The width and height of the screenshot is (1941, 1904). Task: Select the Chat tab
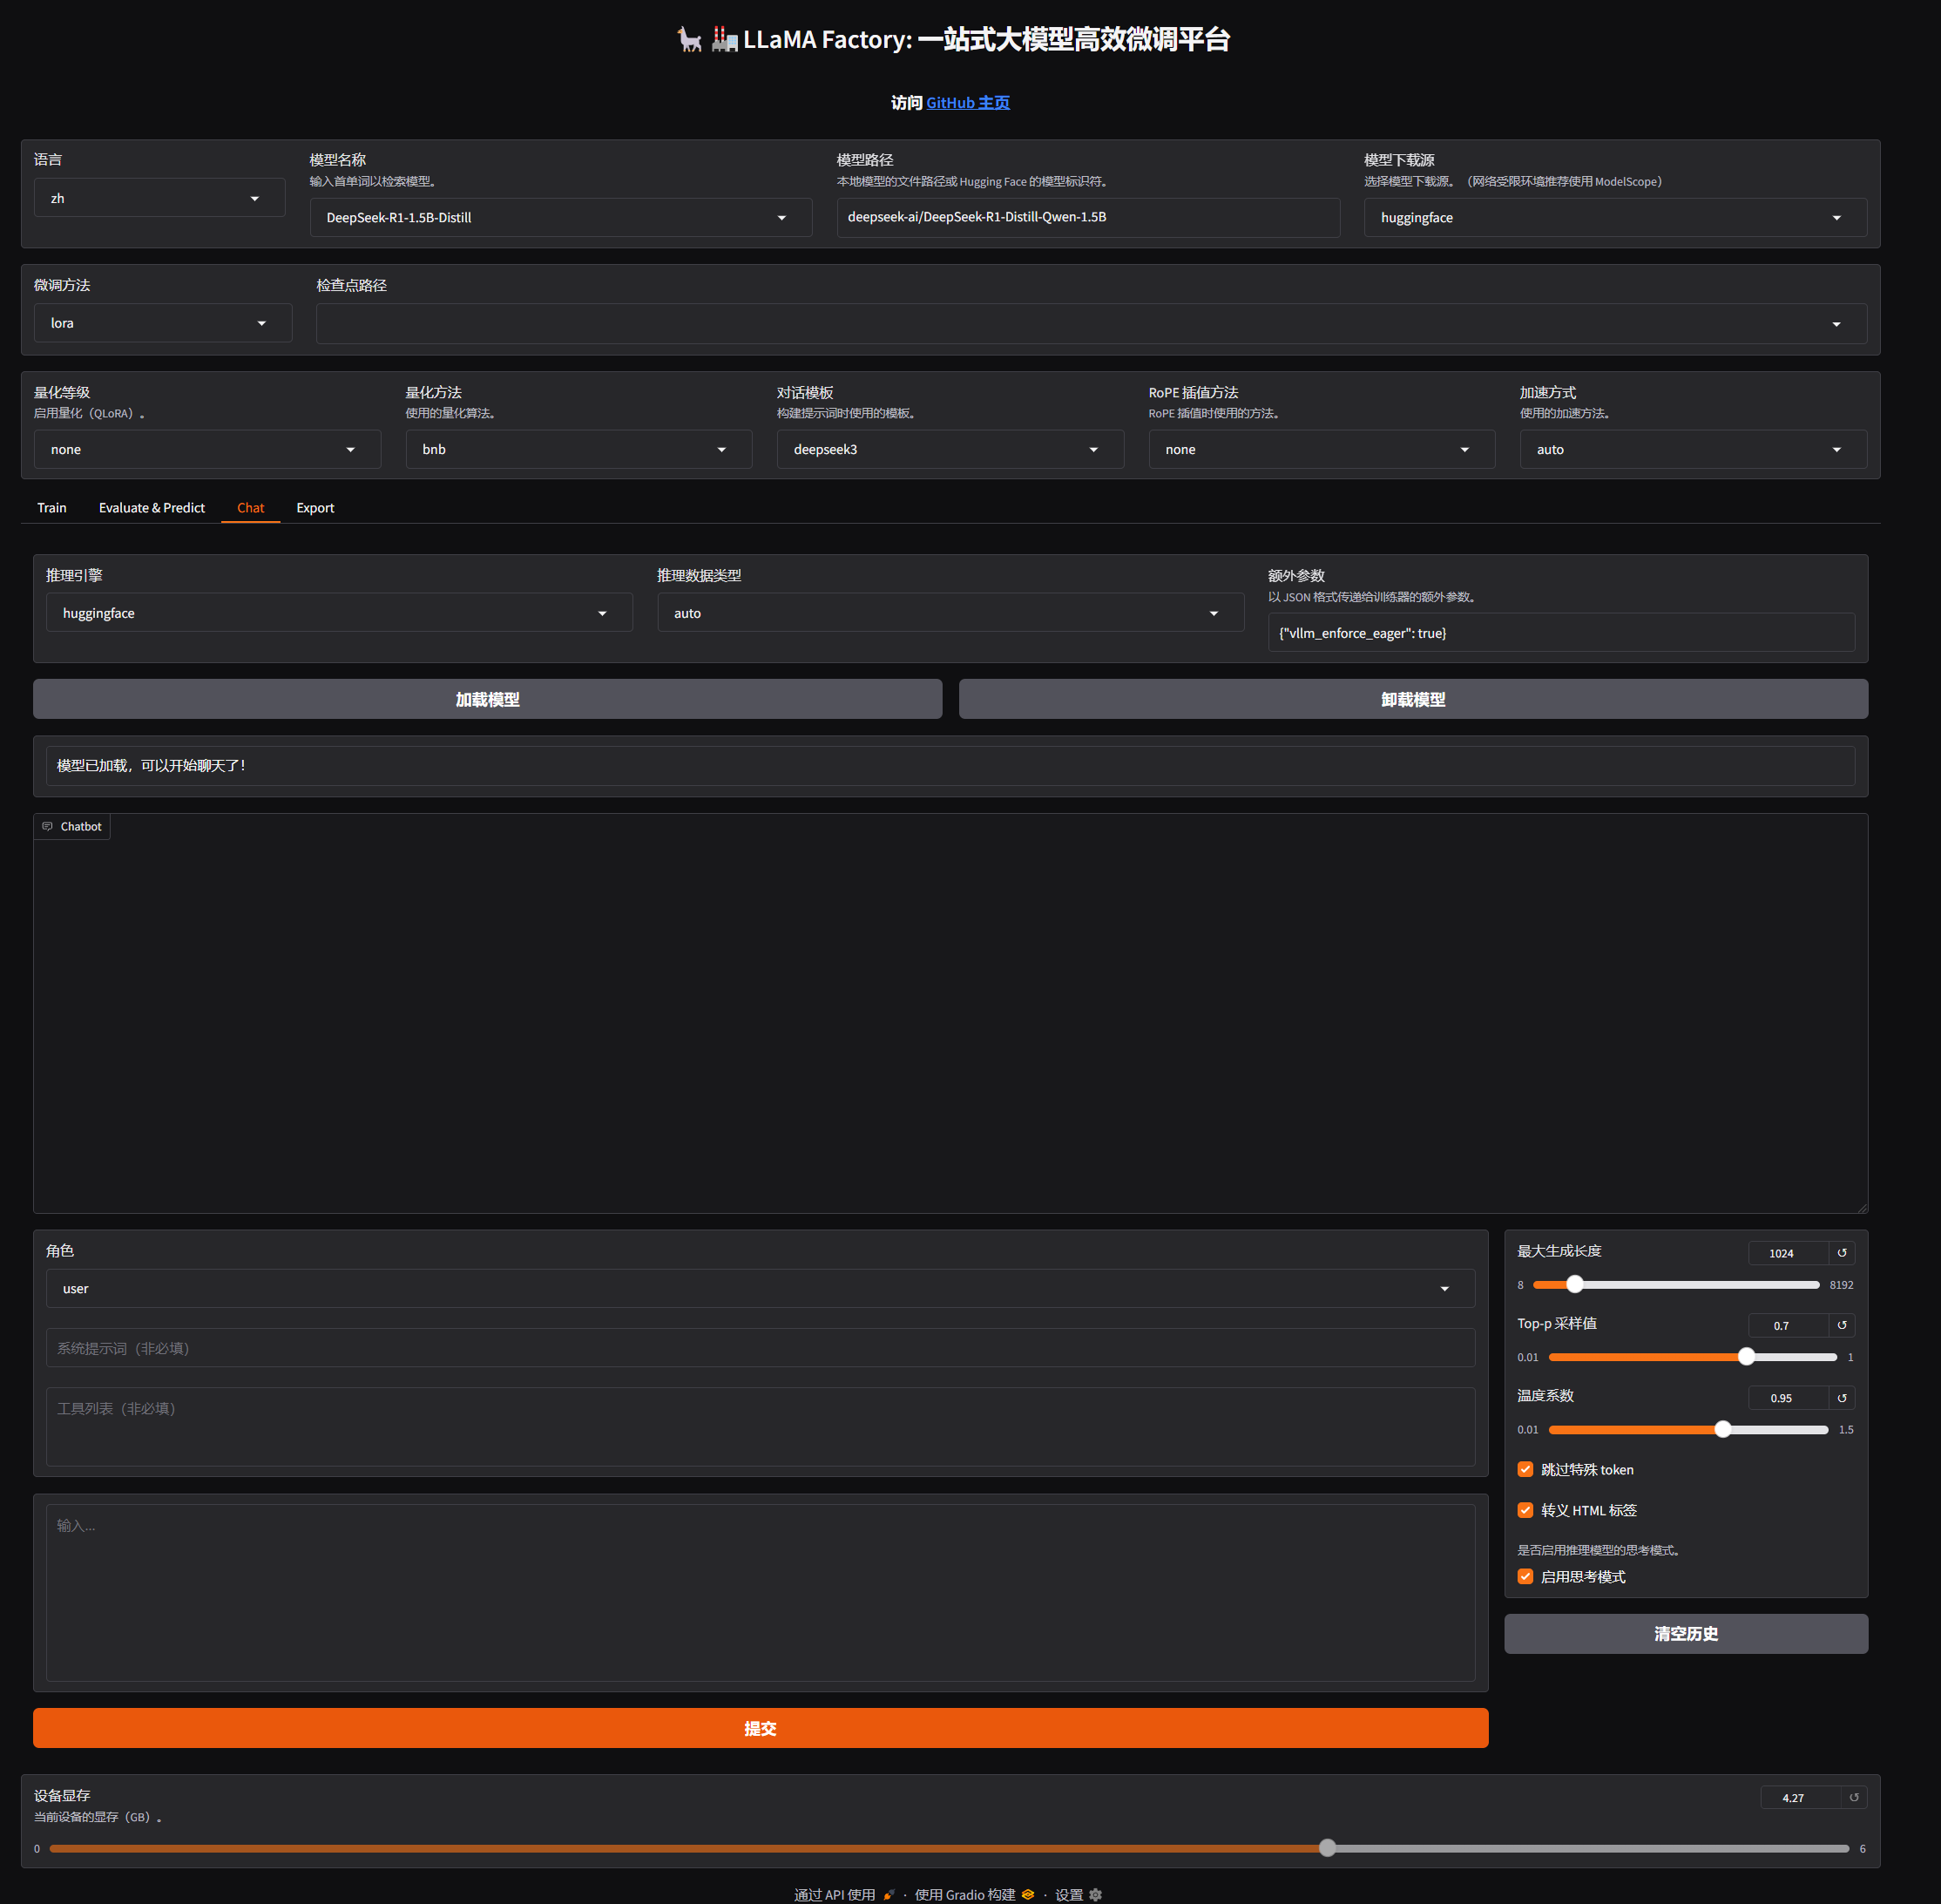pos(251,508)
